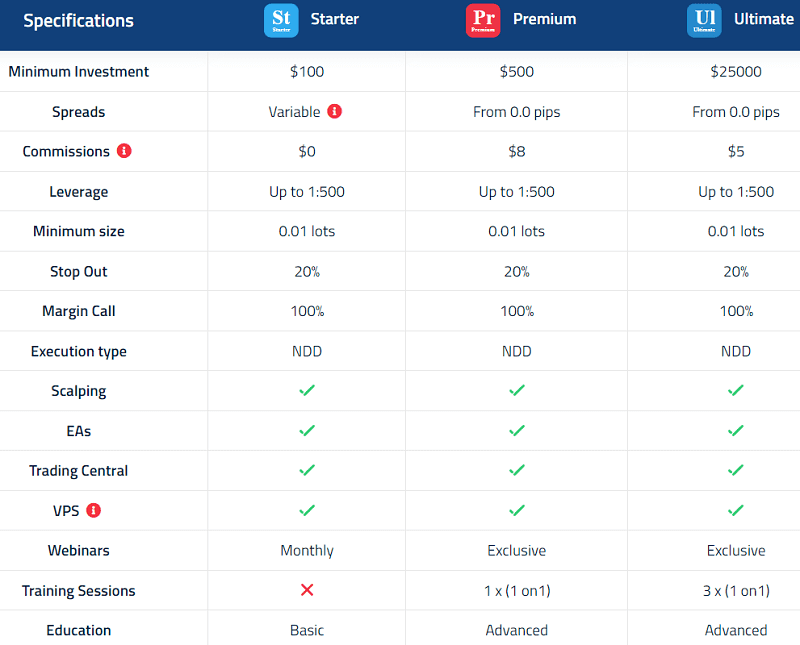Click the Ultimate EAs green checkmark
This screenshot has height=645, width=800.
(736, 431)
